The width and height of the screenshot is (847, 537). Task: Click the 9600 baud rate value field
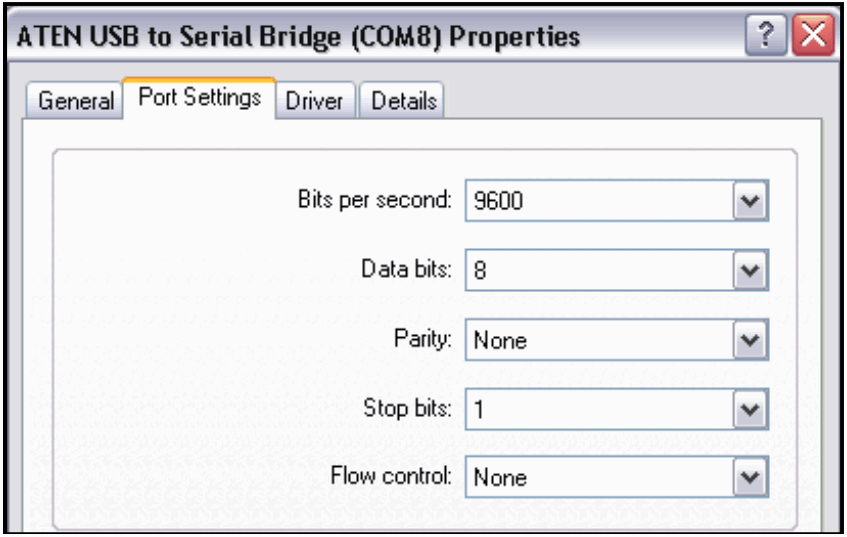point(597,202)
